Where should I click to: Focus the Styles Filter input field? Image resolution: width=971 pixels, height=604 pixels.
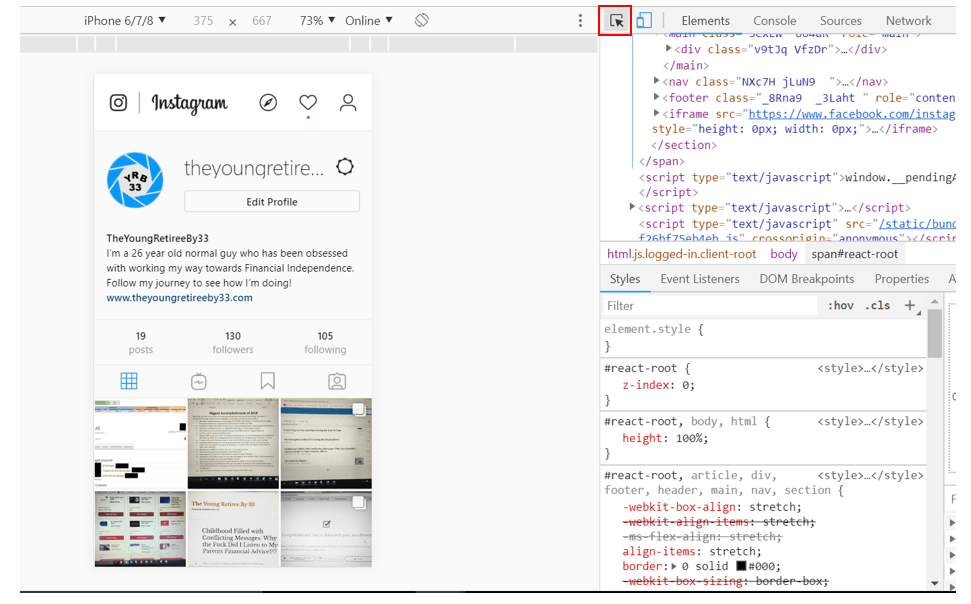[710, 305]
